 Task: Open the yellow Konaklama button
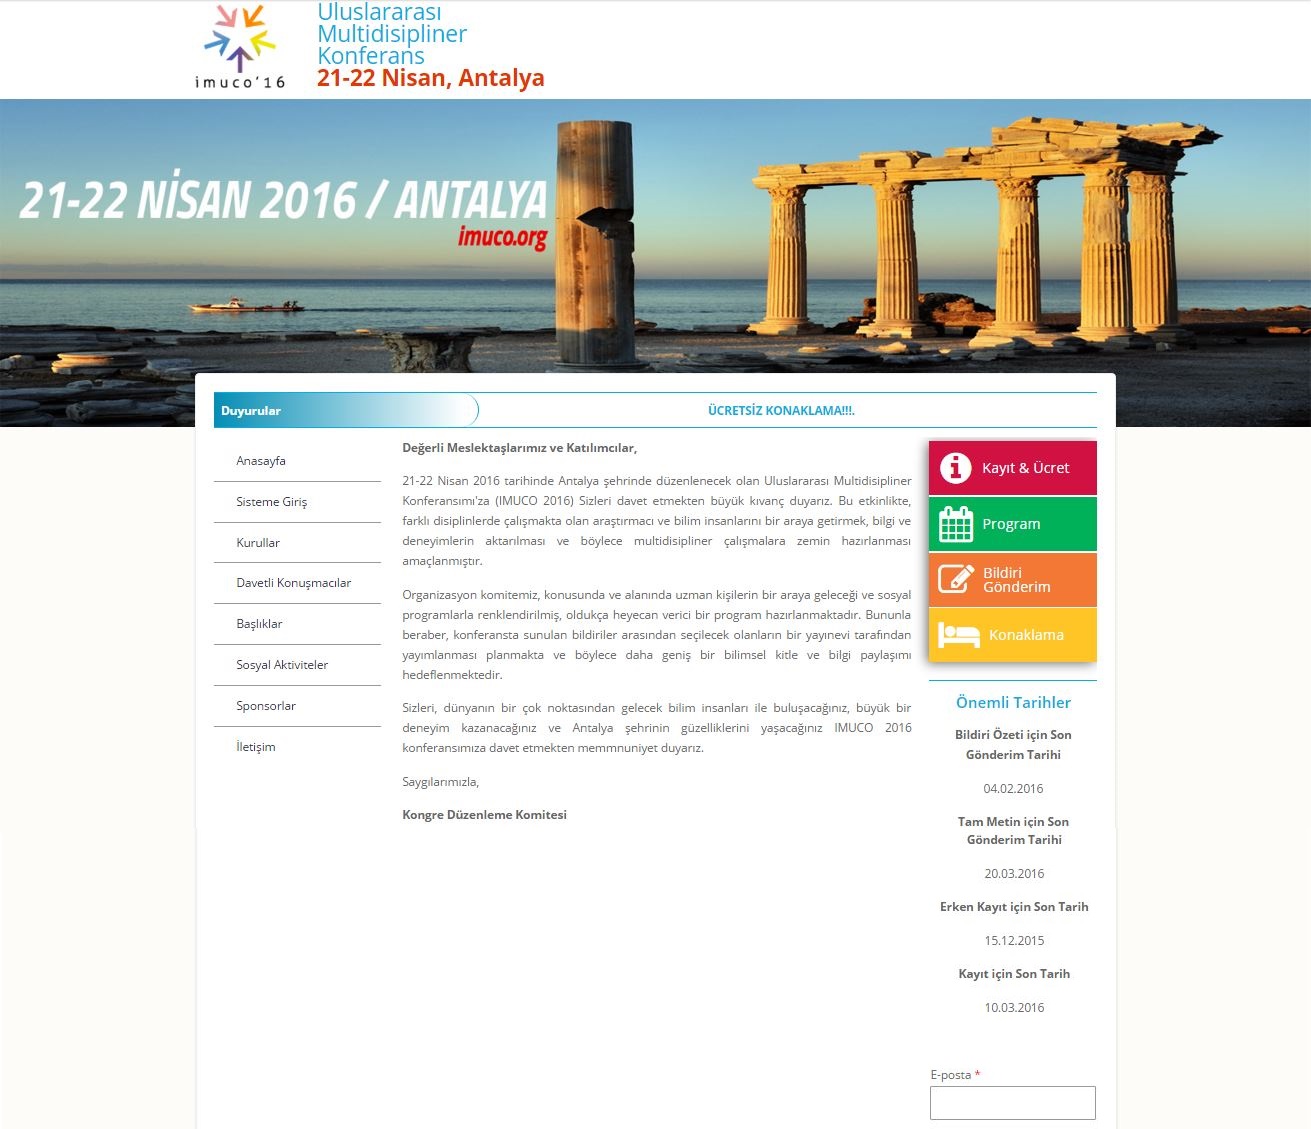(1013, 635)
